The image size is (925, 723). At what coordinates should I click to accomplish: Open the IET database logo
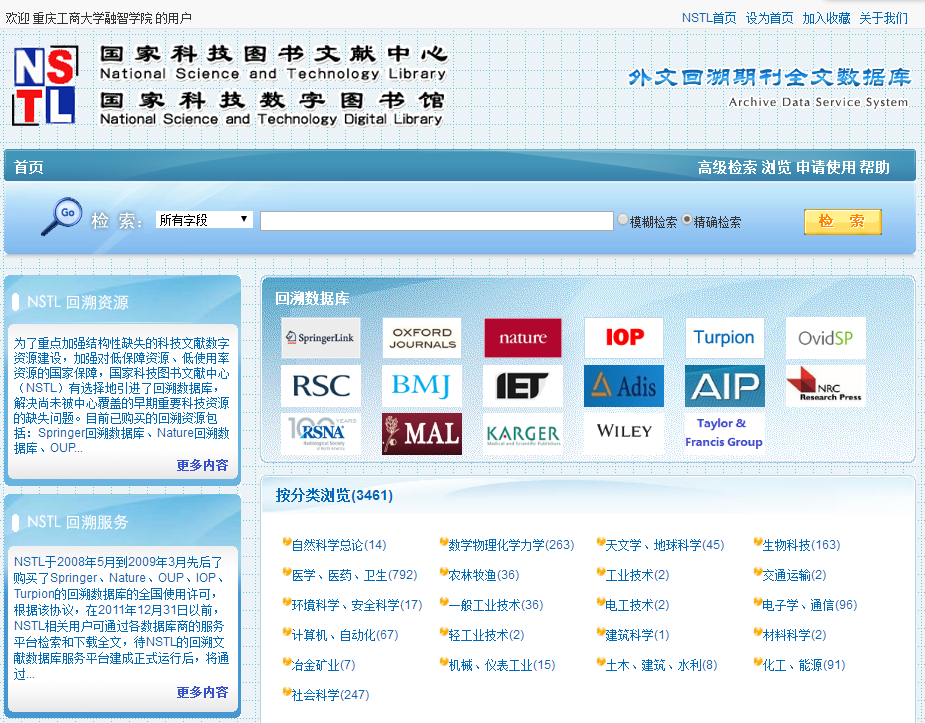(x=523, y=386)
